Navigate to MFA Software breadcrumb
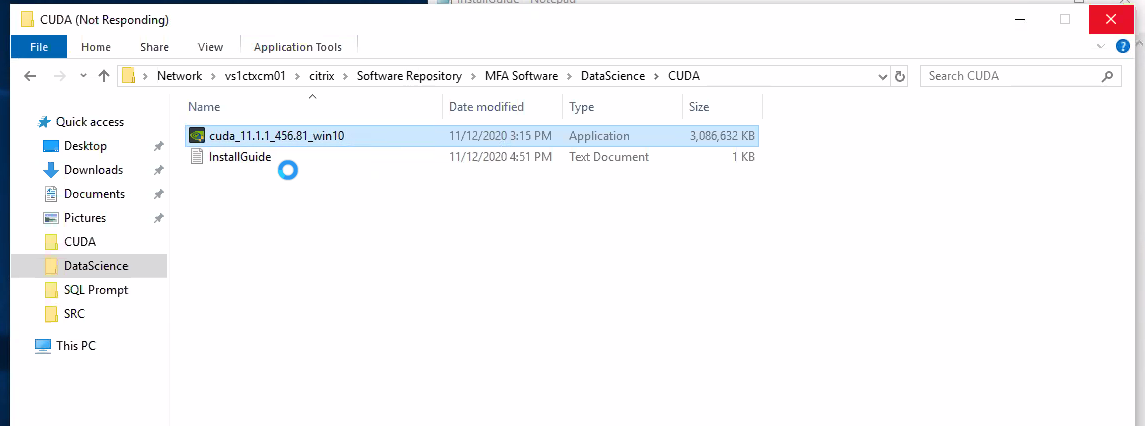 coord(521,76)
